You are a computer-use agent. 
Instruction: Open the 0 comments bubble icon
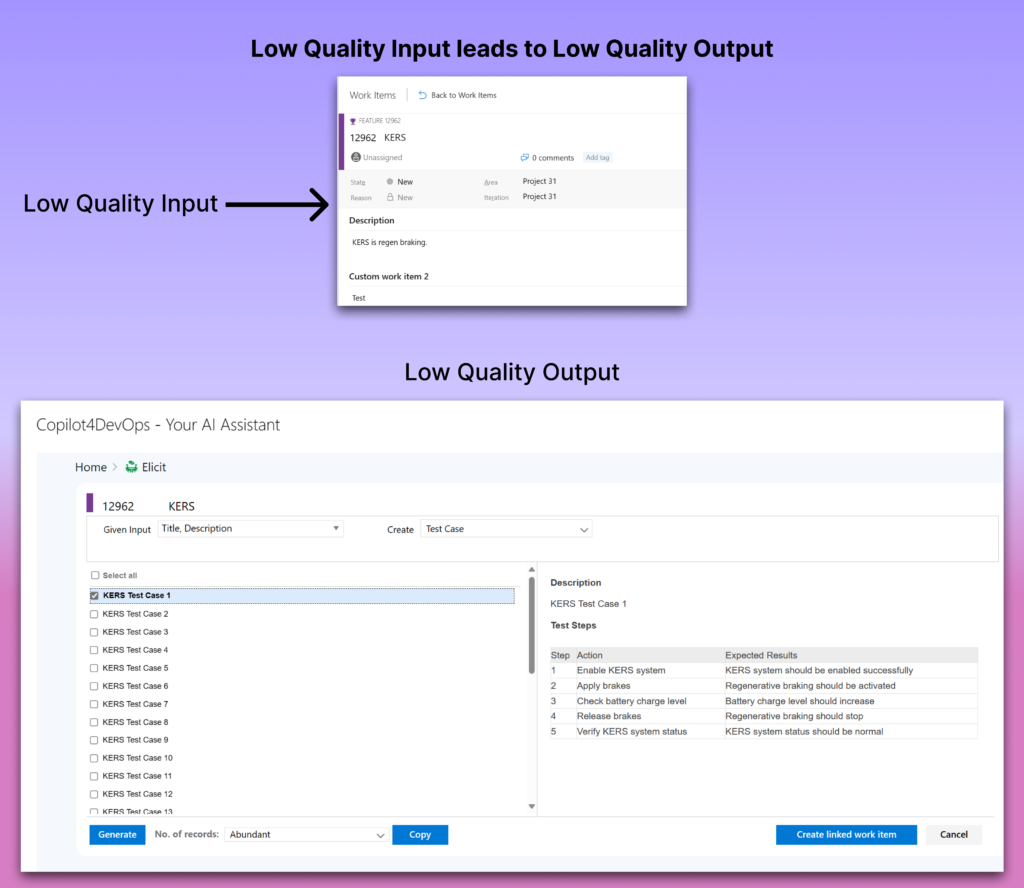point(524,157)
